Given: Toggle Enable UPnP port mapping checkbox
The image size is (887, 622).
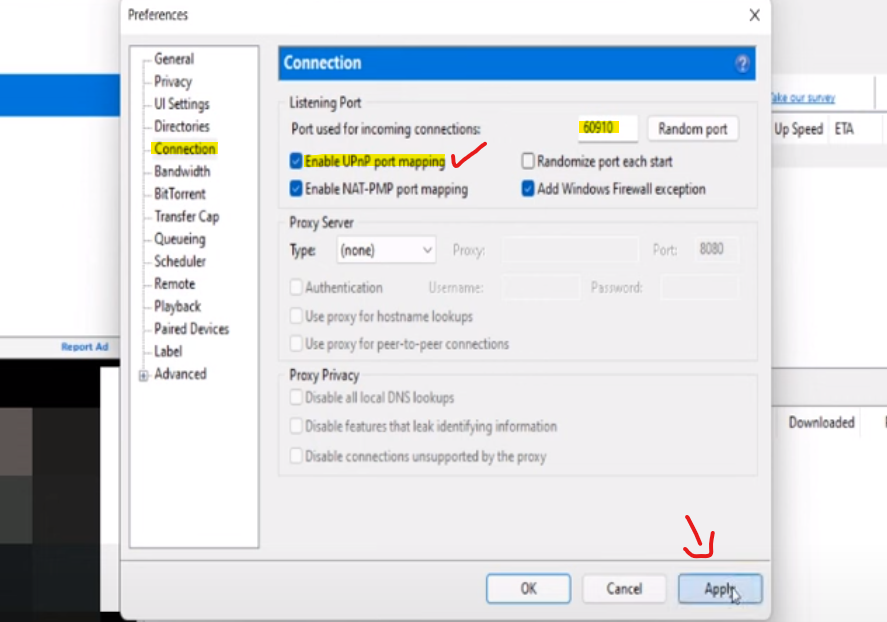Looking at the screenshot, I should click(x=296, y=161).
